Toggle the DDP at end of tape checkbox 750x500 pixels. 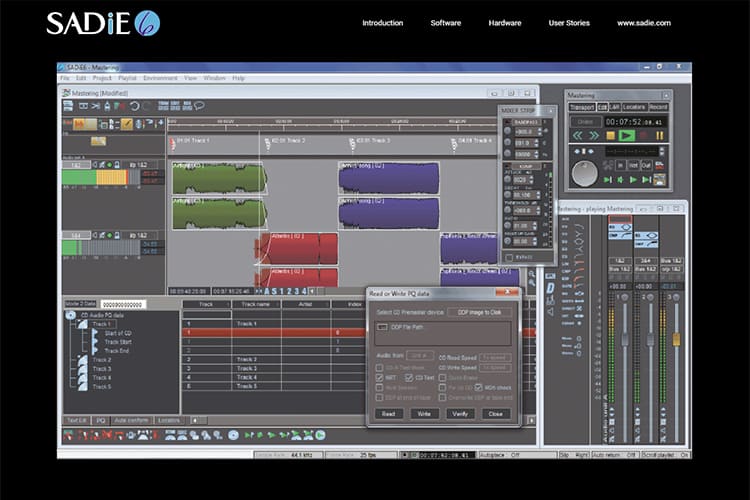pos(379,398)
